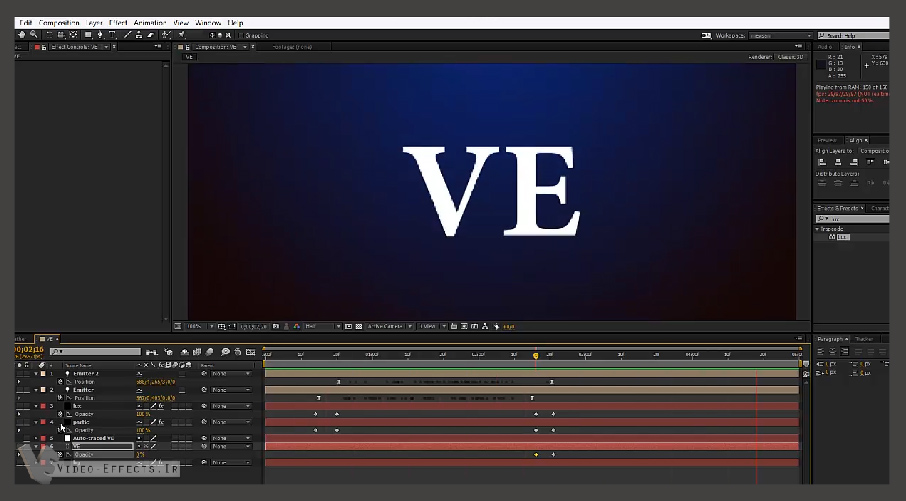This screenshot has height=501, width=906.
Task: Click the selected yellow Opacity keyframe of VE
Action: (536, 455)
